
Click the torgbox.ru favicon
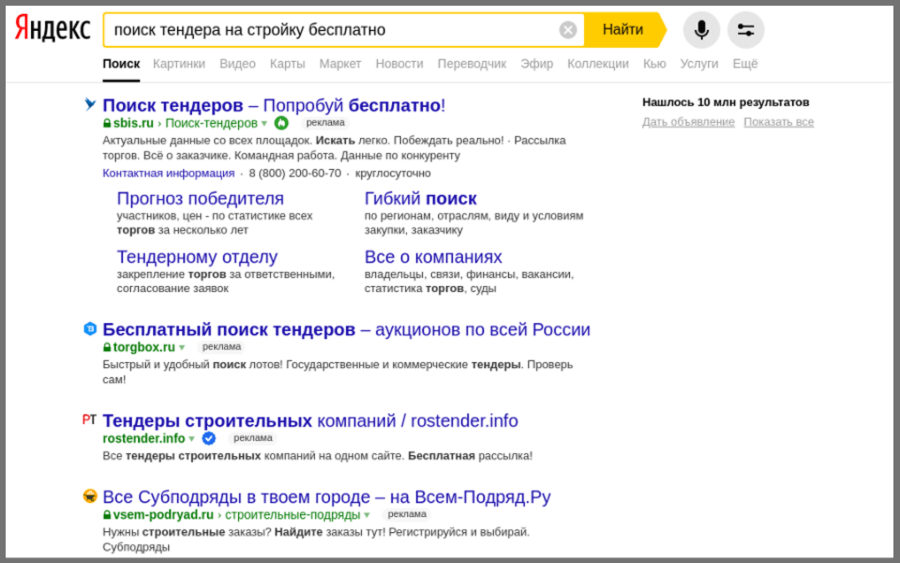(90, 328)
